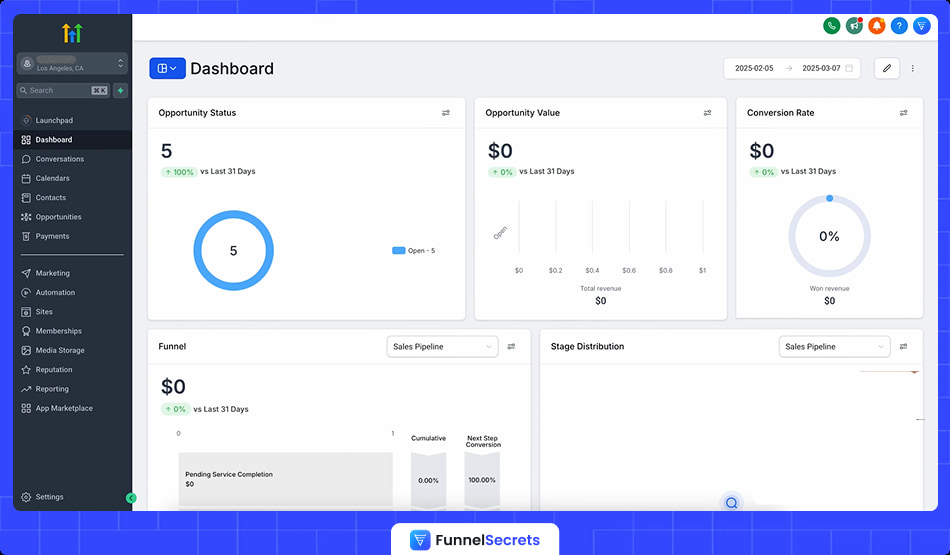Click the HighLevel logo in the sidebar

(x=72, y=33)
